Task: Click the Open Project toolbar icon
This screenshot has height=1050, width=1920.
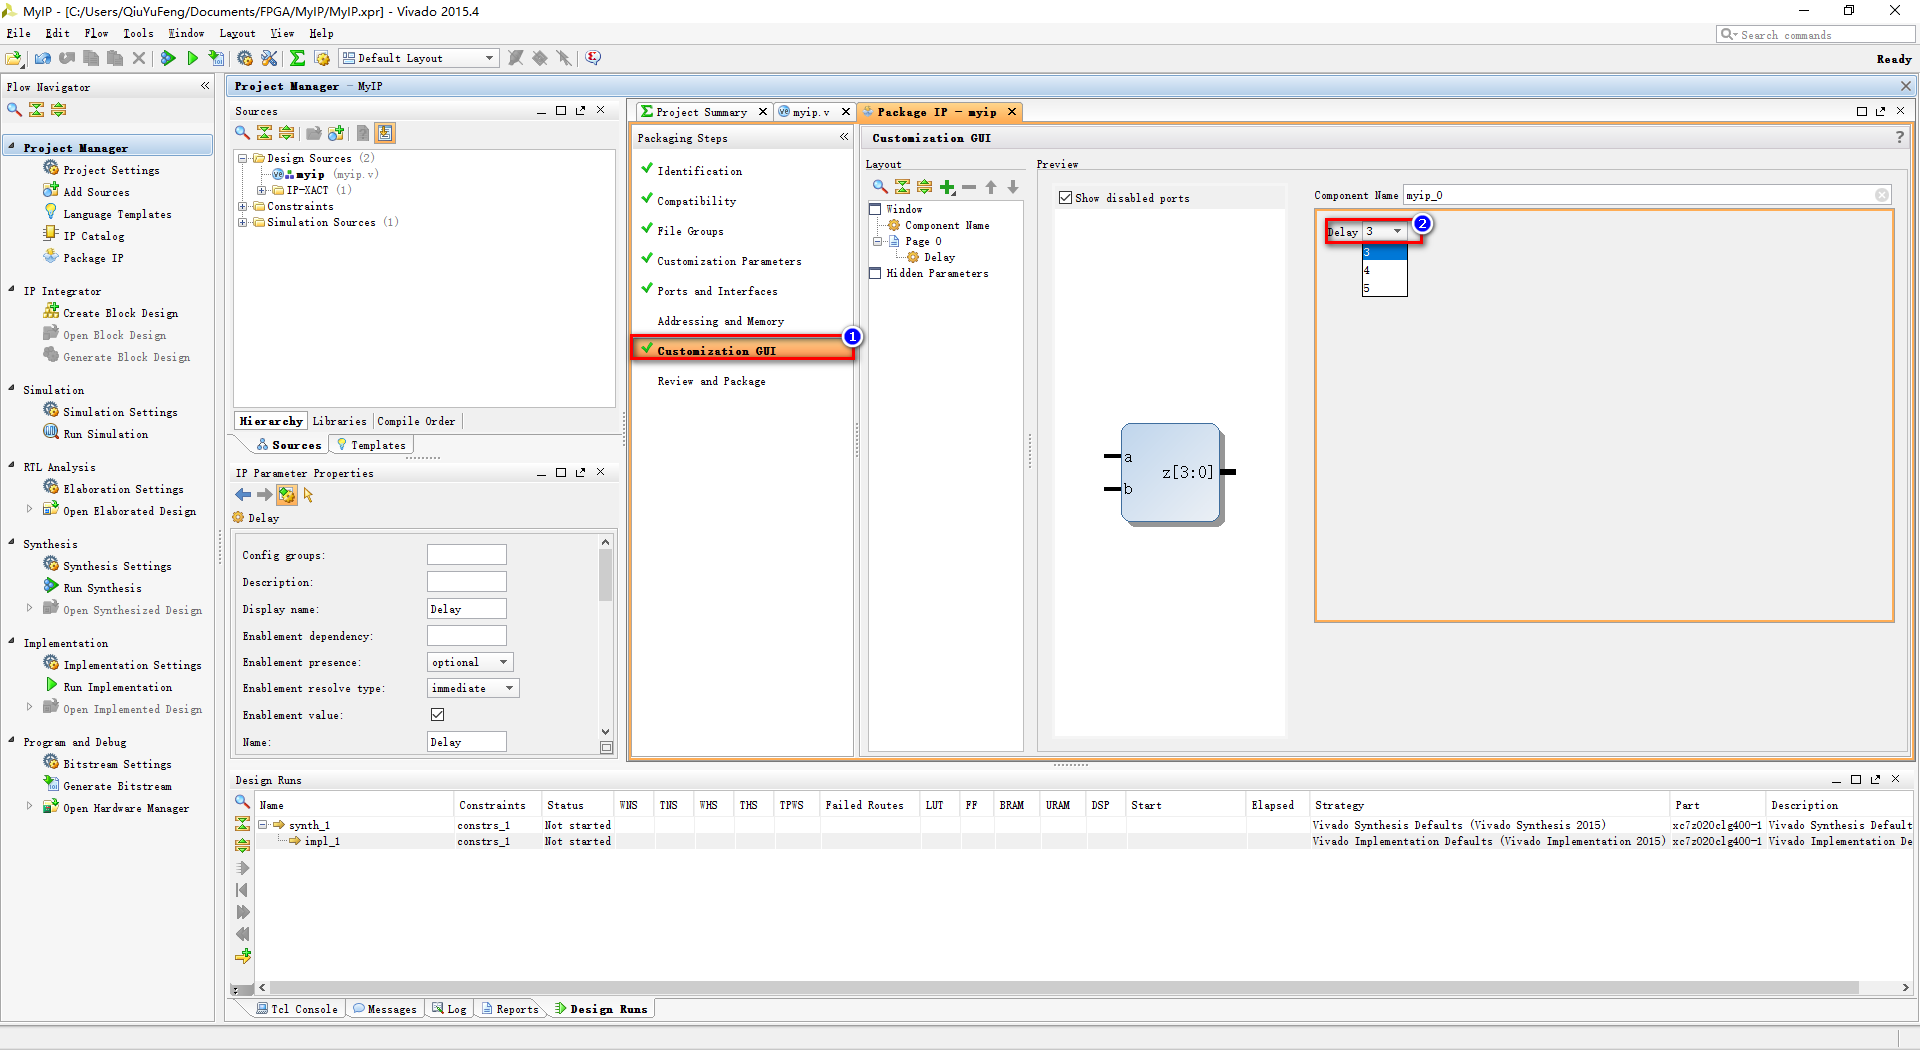Action: click(14, 58)
